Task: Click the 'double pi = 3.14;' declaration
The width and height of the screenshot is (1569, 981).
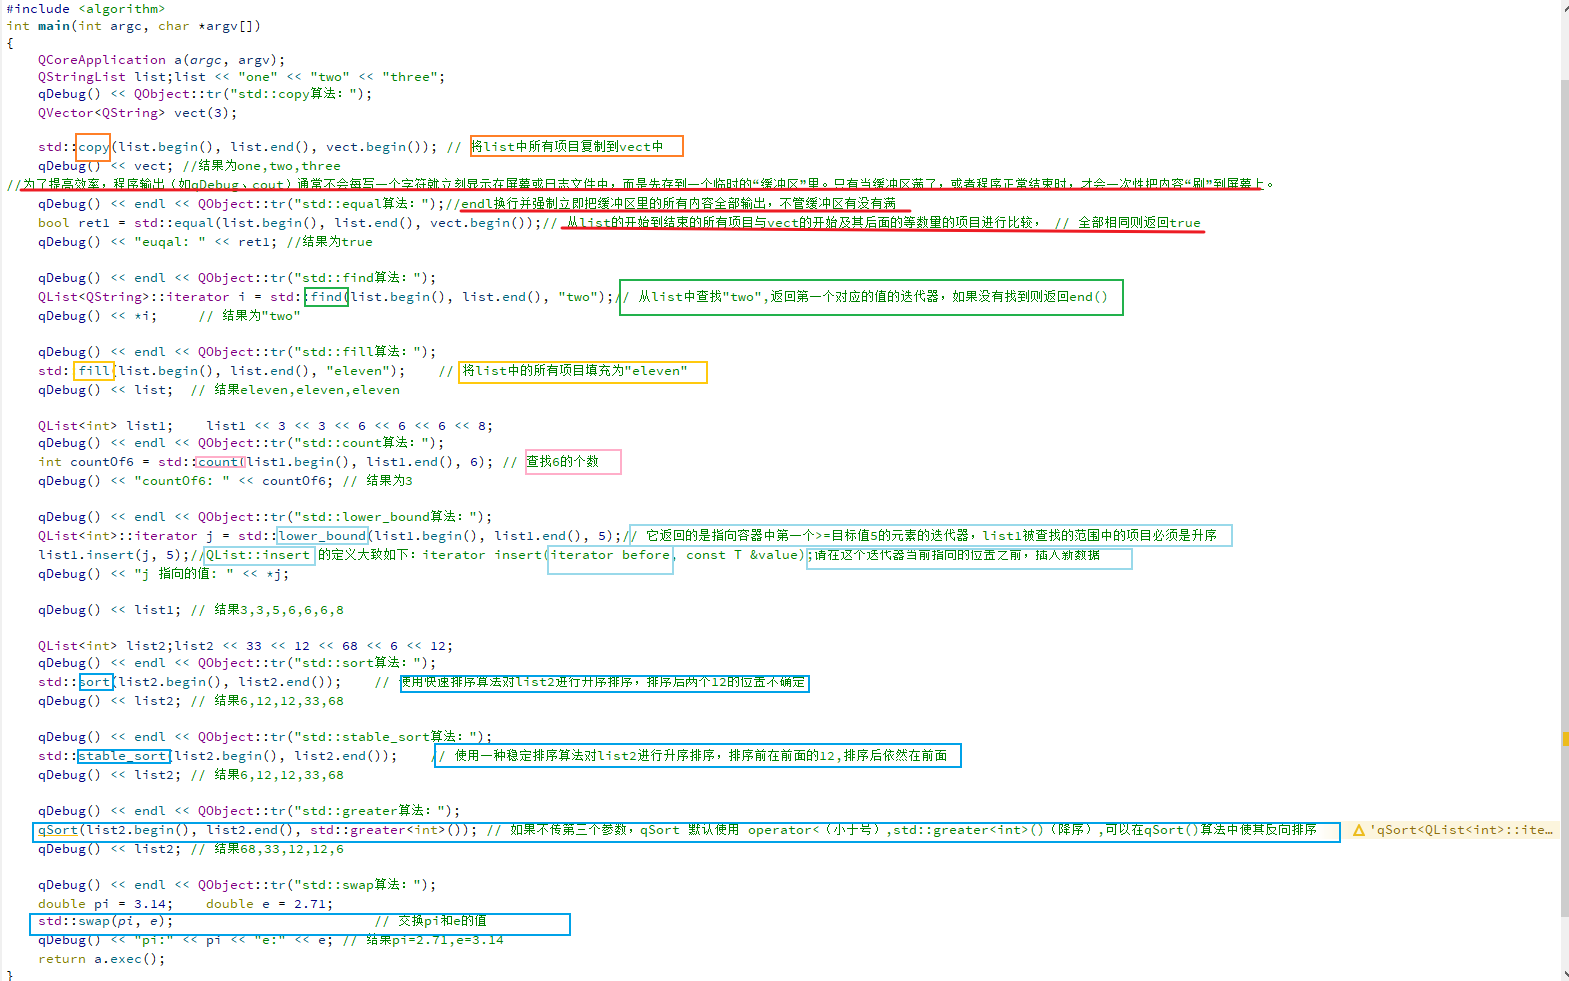Action: (x=106, y=904)
